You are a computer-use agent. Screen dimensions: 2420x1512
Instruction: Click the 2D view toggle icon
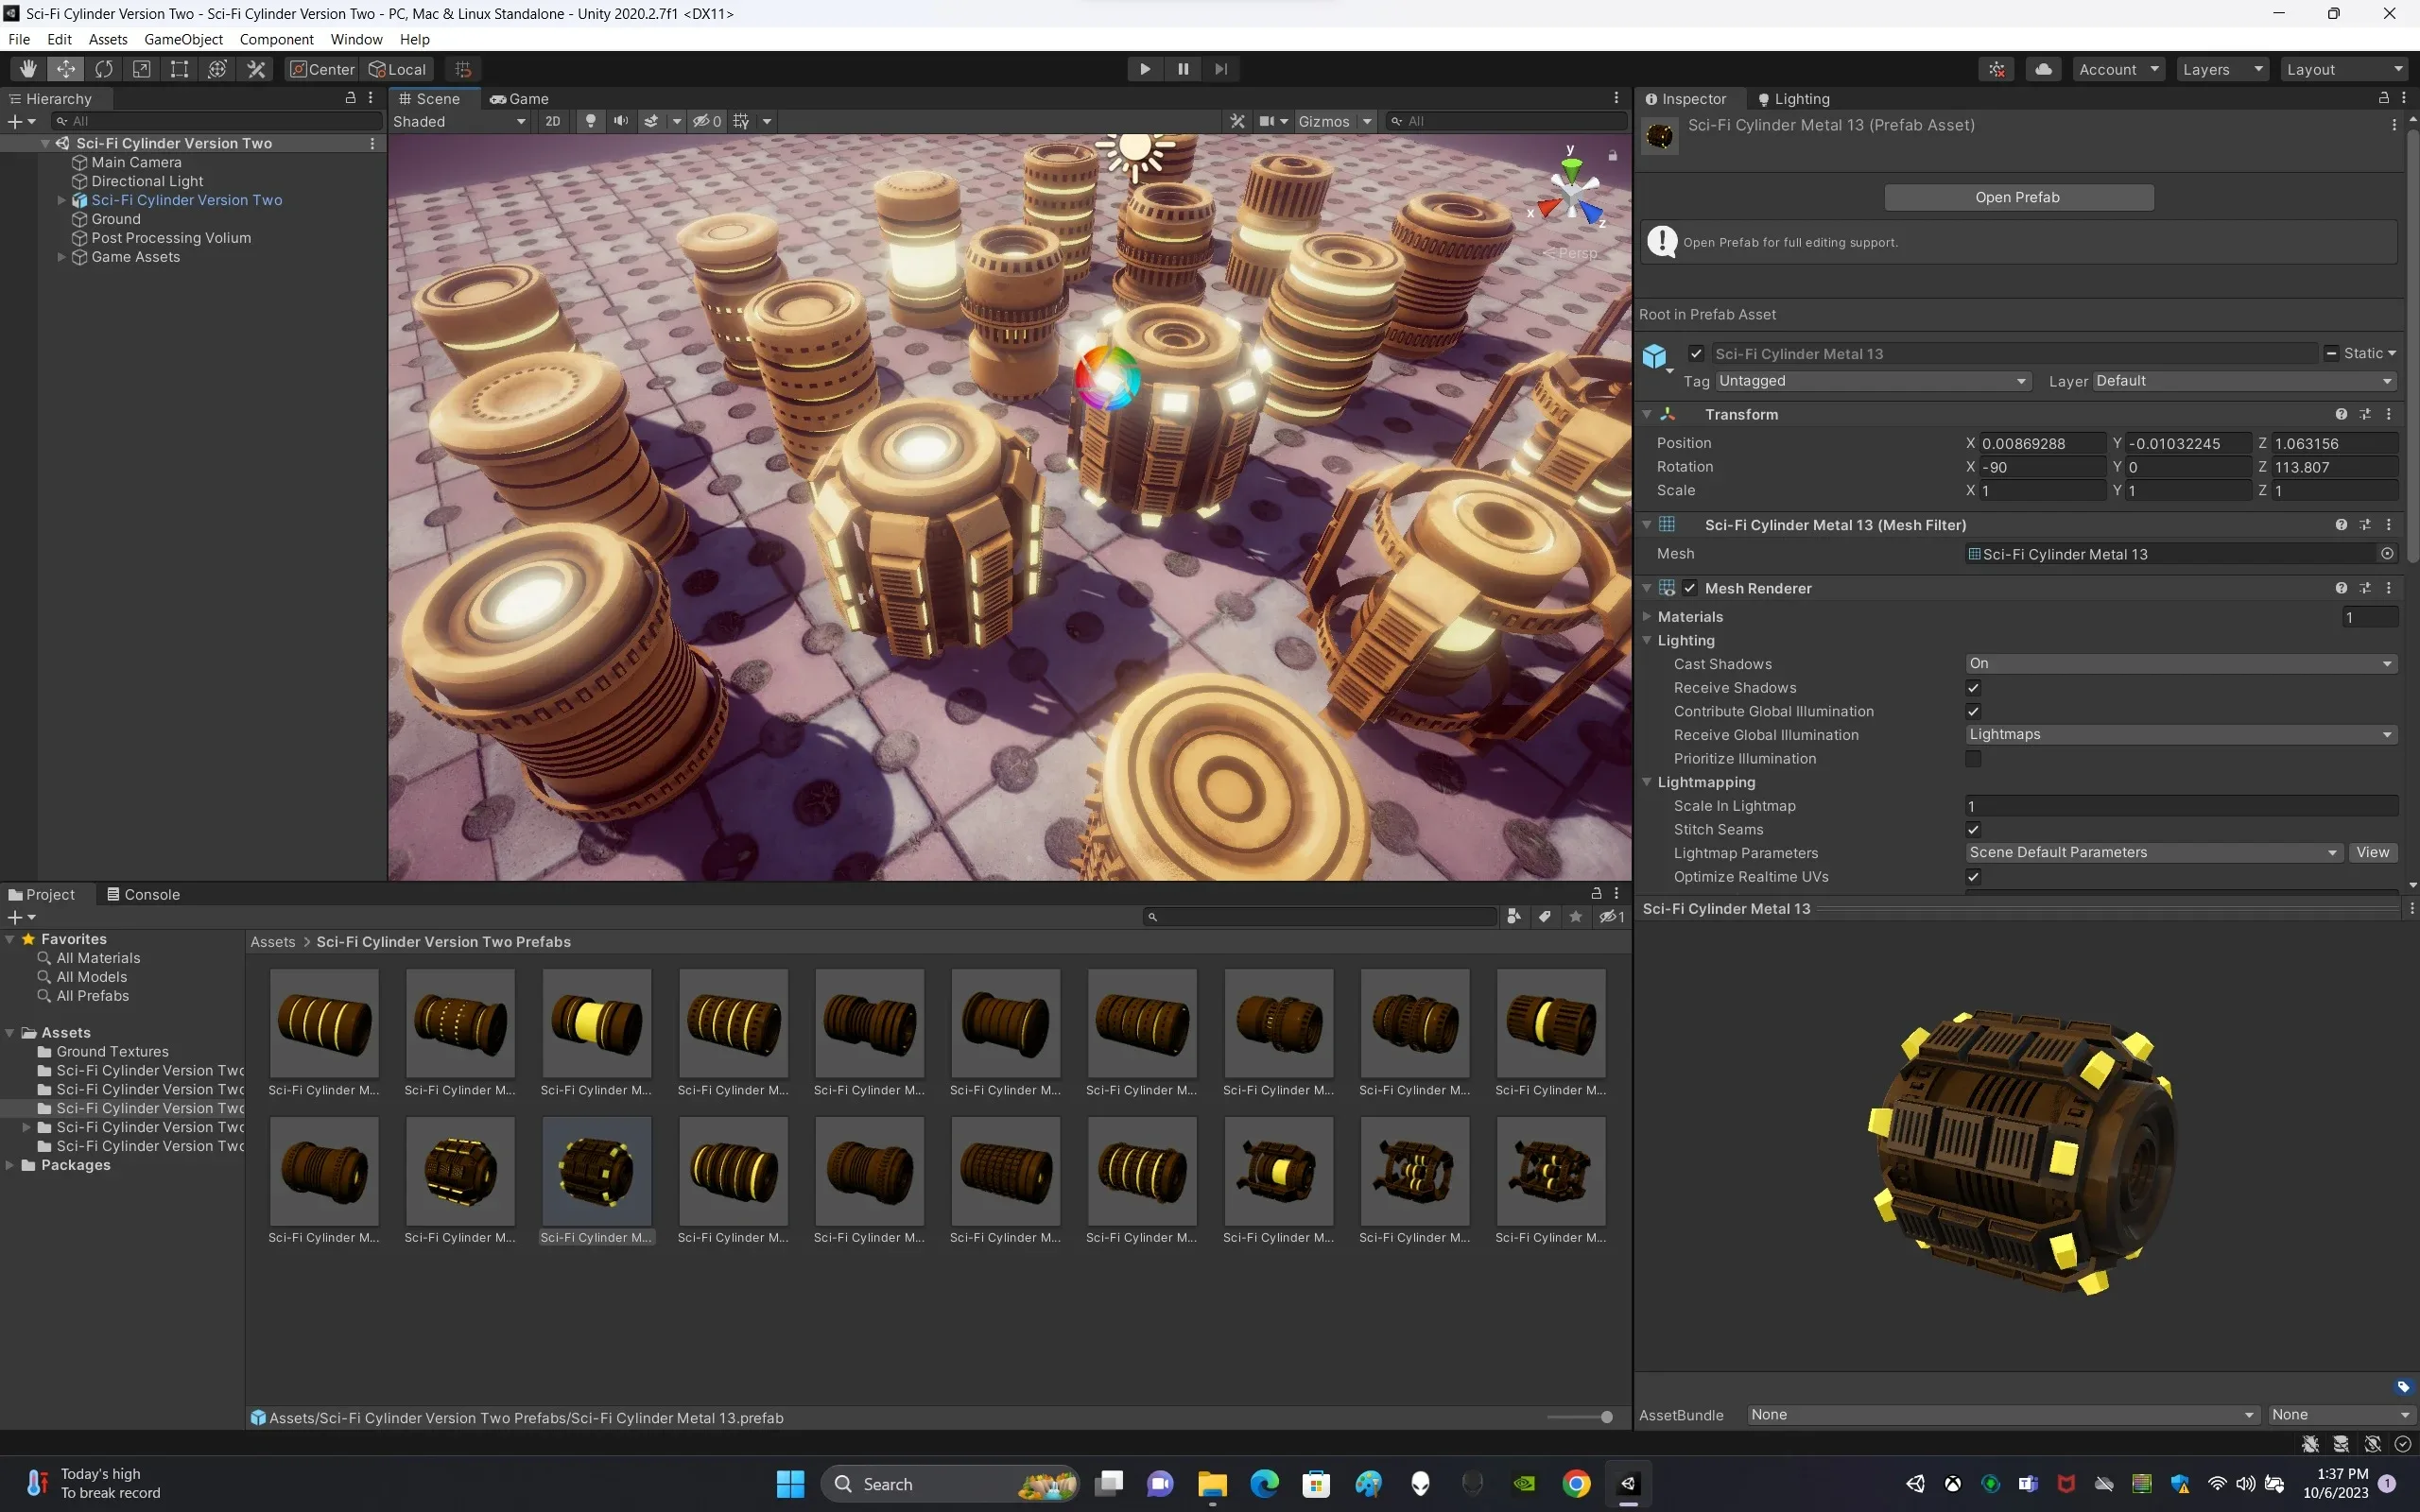(552, 120)
